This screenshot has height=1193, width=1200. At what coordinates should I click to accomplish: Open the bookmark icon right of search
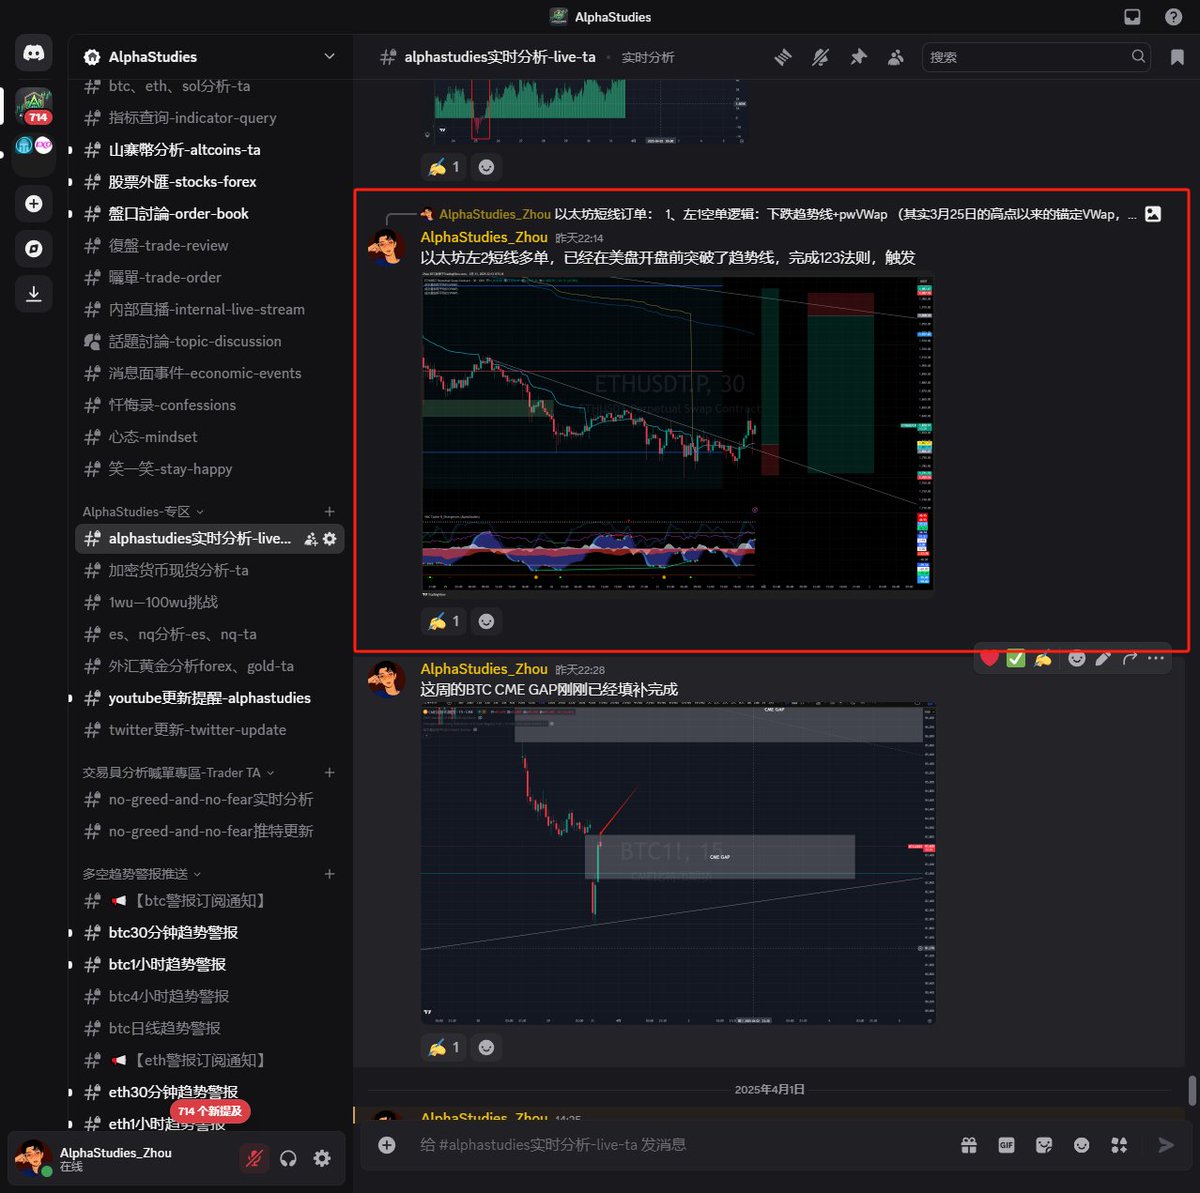[x=1177, y=57]
